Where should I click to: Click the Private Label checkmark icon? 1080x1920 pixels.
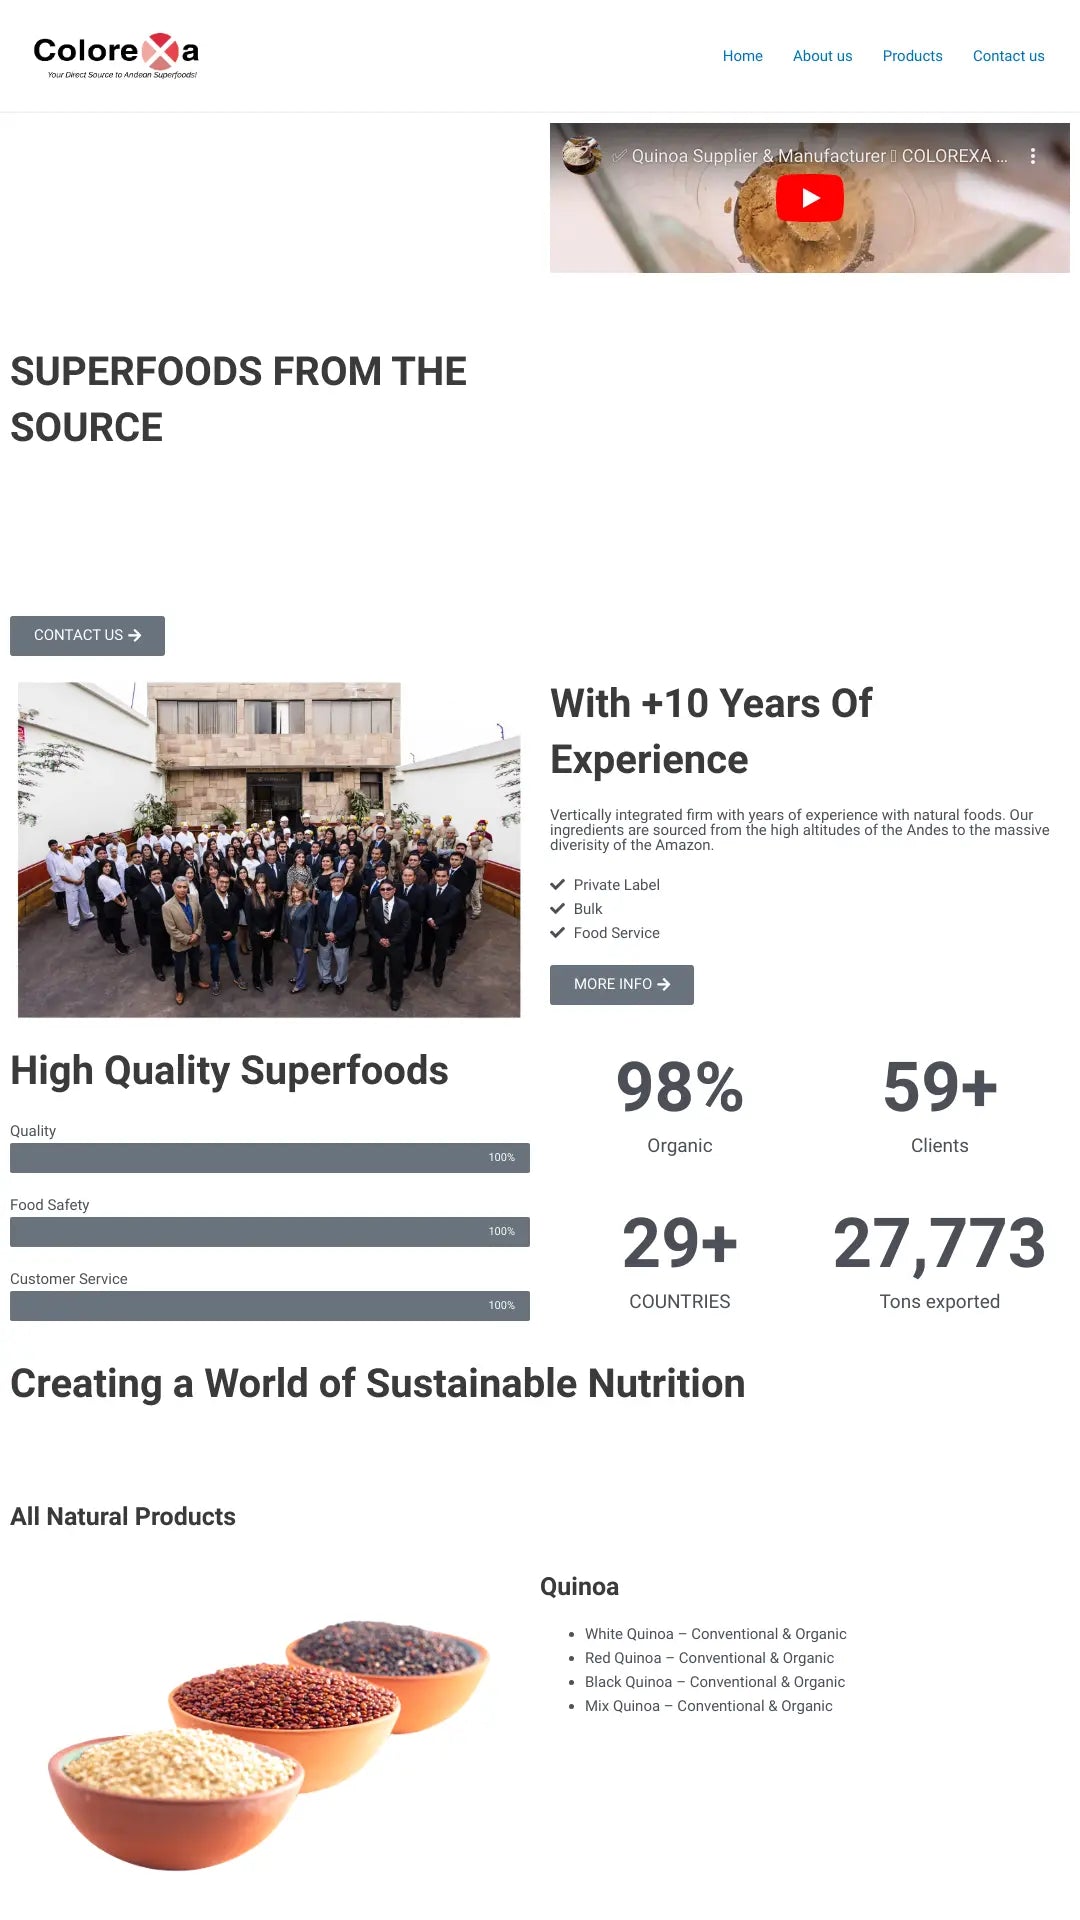[558, 885]
